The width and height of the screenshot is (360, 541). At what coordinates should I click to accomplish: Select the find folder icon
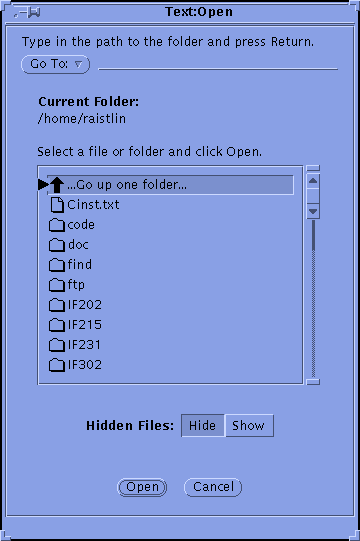[57, 265]
